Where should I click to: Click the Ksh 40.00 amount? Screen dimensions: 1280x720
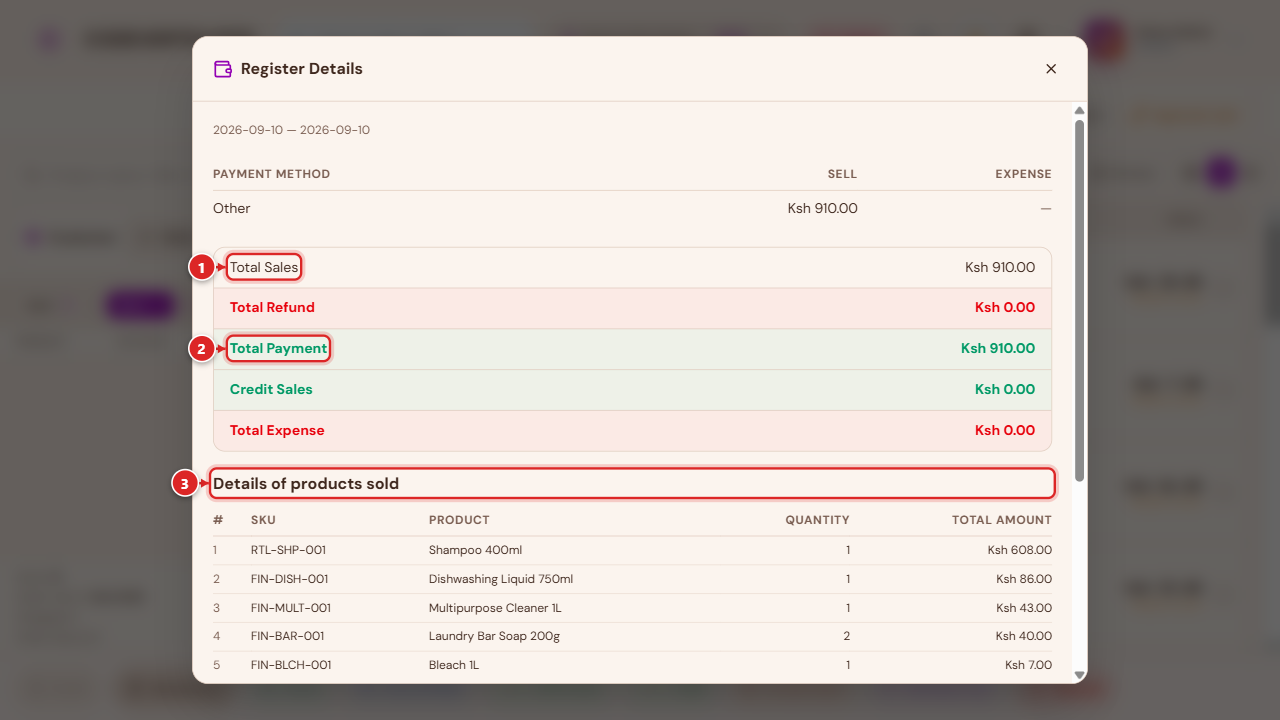pyautogui.click(x=1024, y=636)
